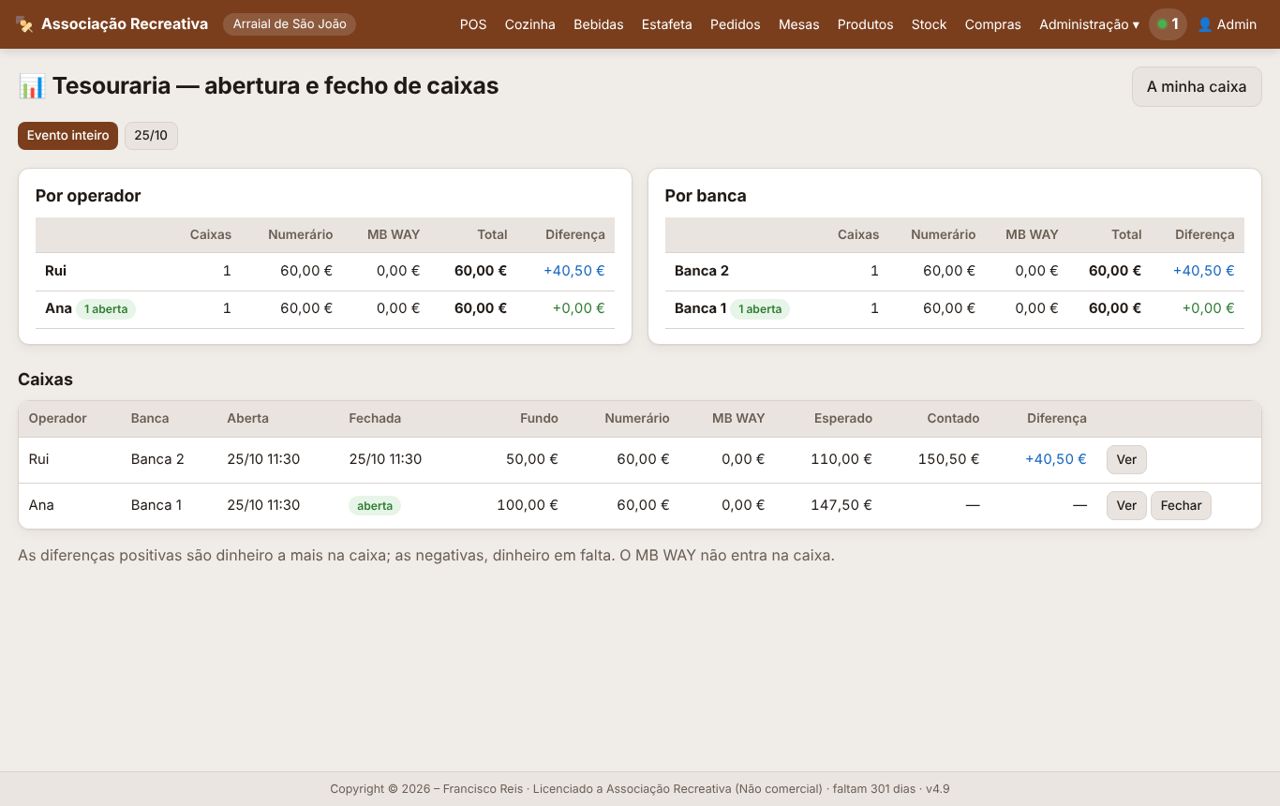Select the 25/10 date filter
1280x806 pixels.
coord(151,135)
